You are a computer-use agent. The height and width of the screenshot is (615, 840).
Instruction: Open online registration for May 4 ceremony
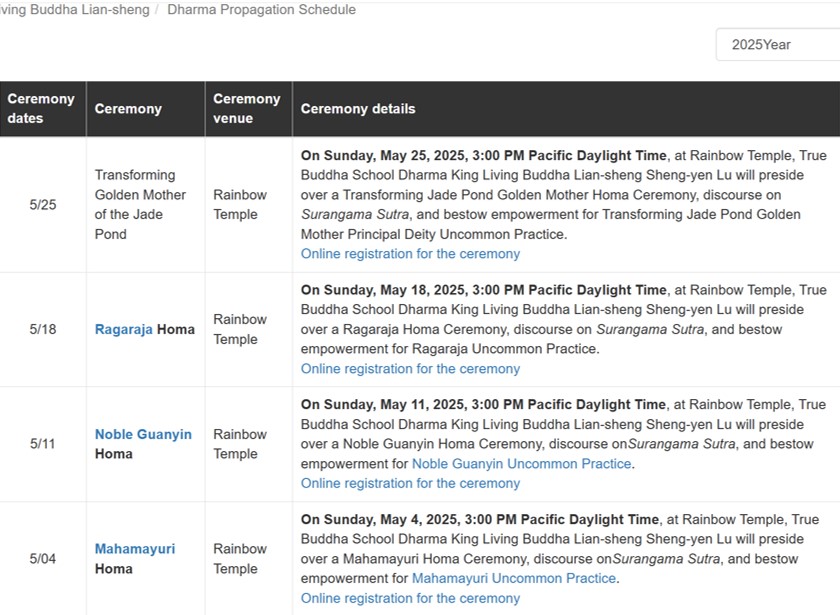(x=410, y=598)
